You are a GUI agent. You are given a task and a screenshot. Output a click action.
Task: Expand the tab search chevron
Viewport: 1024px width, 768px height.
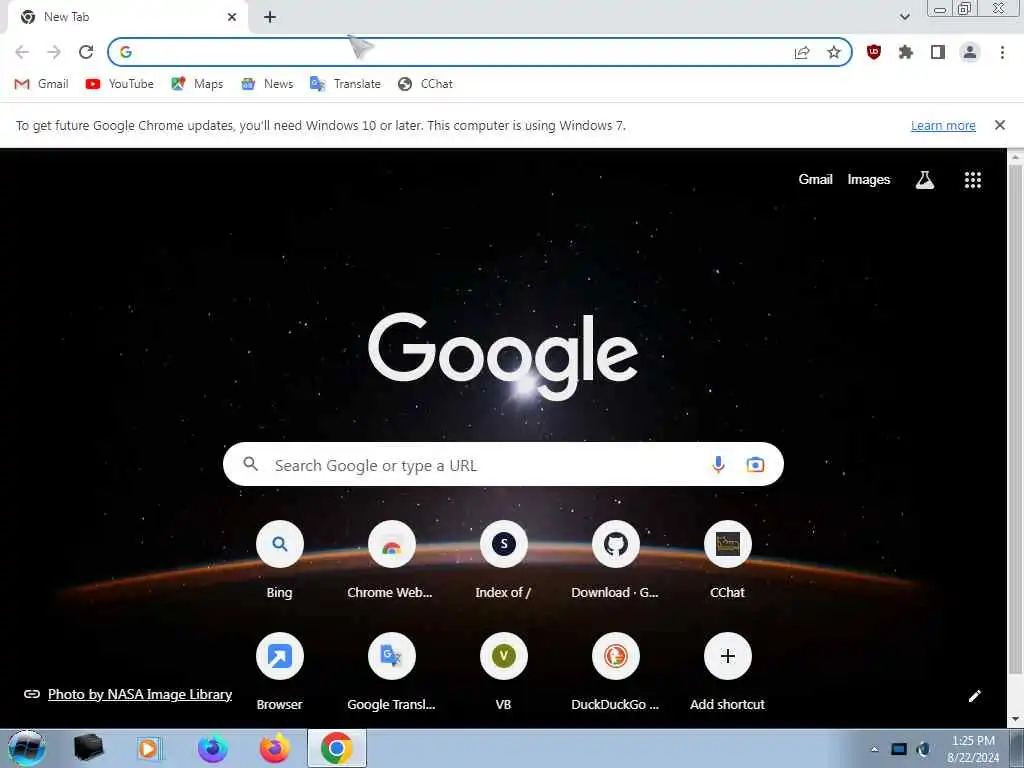(x=904, y=17)
